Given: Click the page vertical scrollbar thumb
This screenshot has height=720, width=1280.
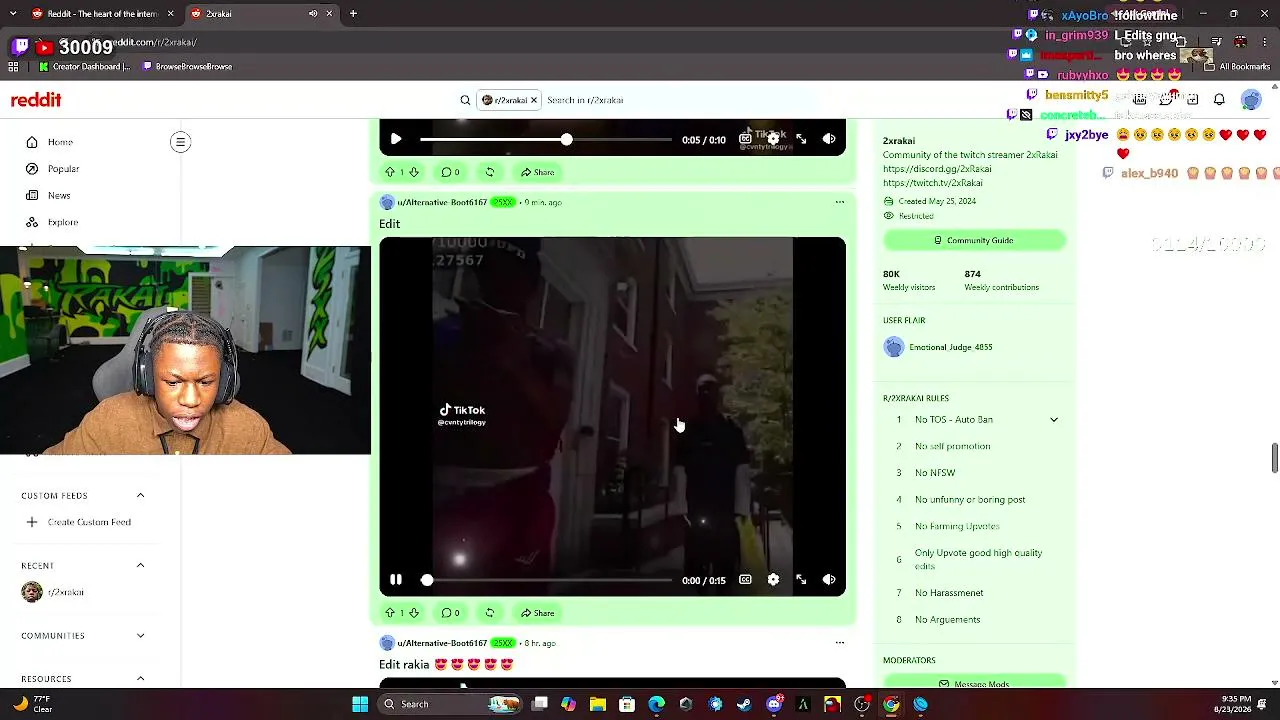Looking at the screenshot, I should (1274, 458).
